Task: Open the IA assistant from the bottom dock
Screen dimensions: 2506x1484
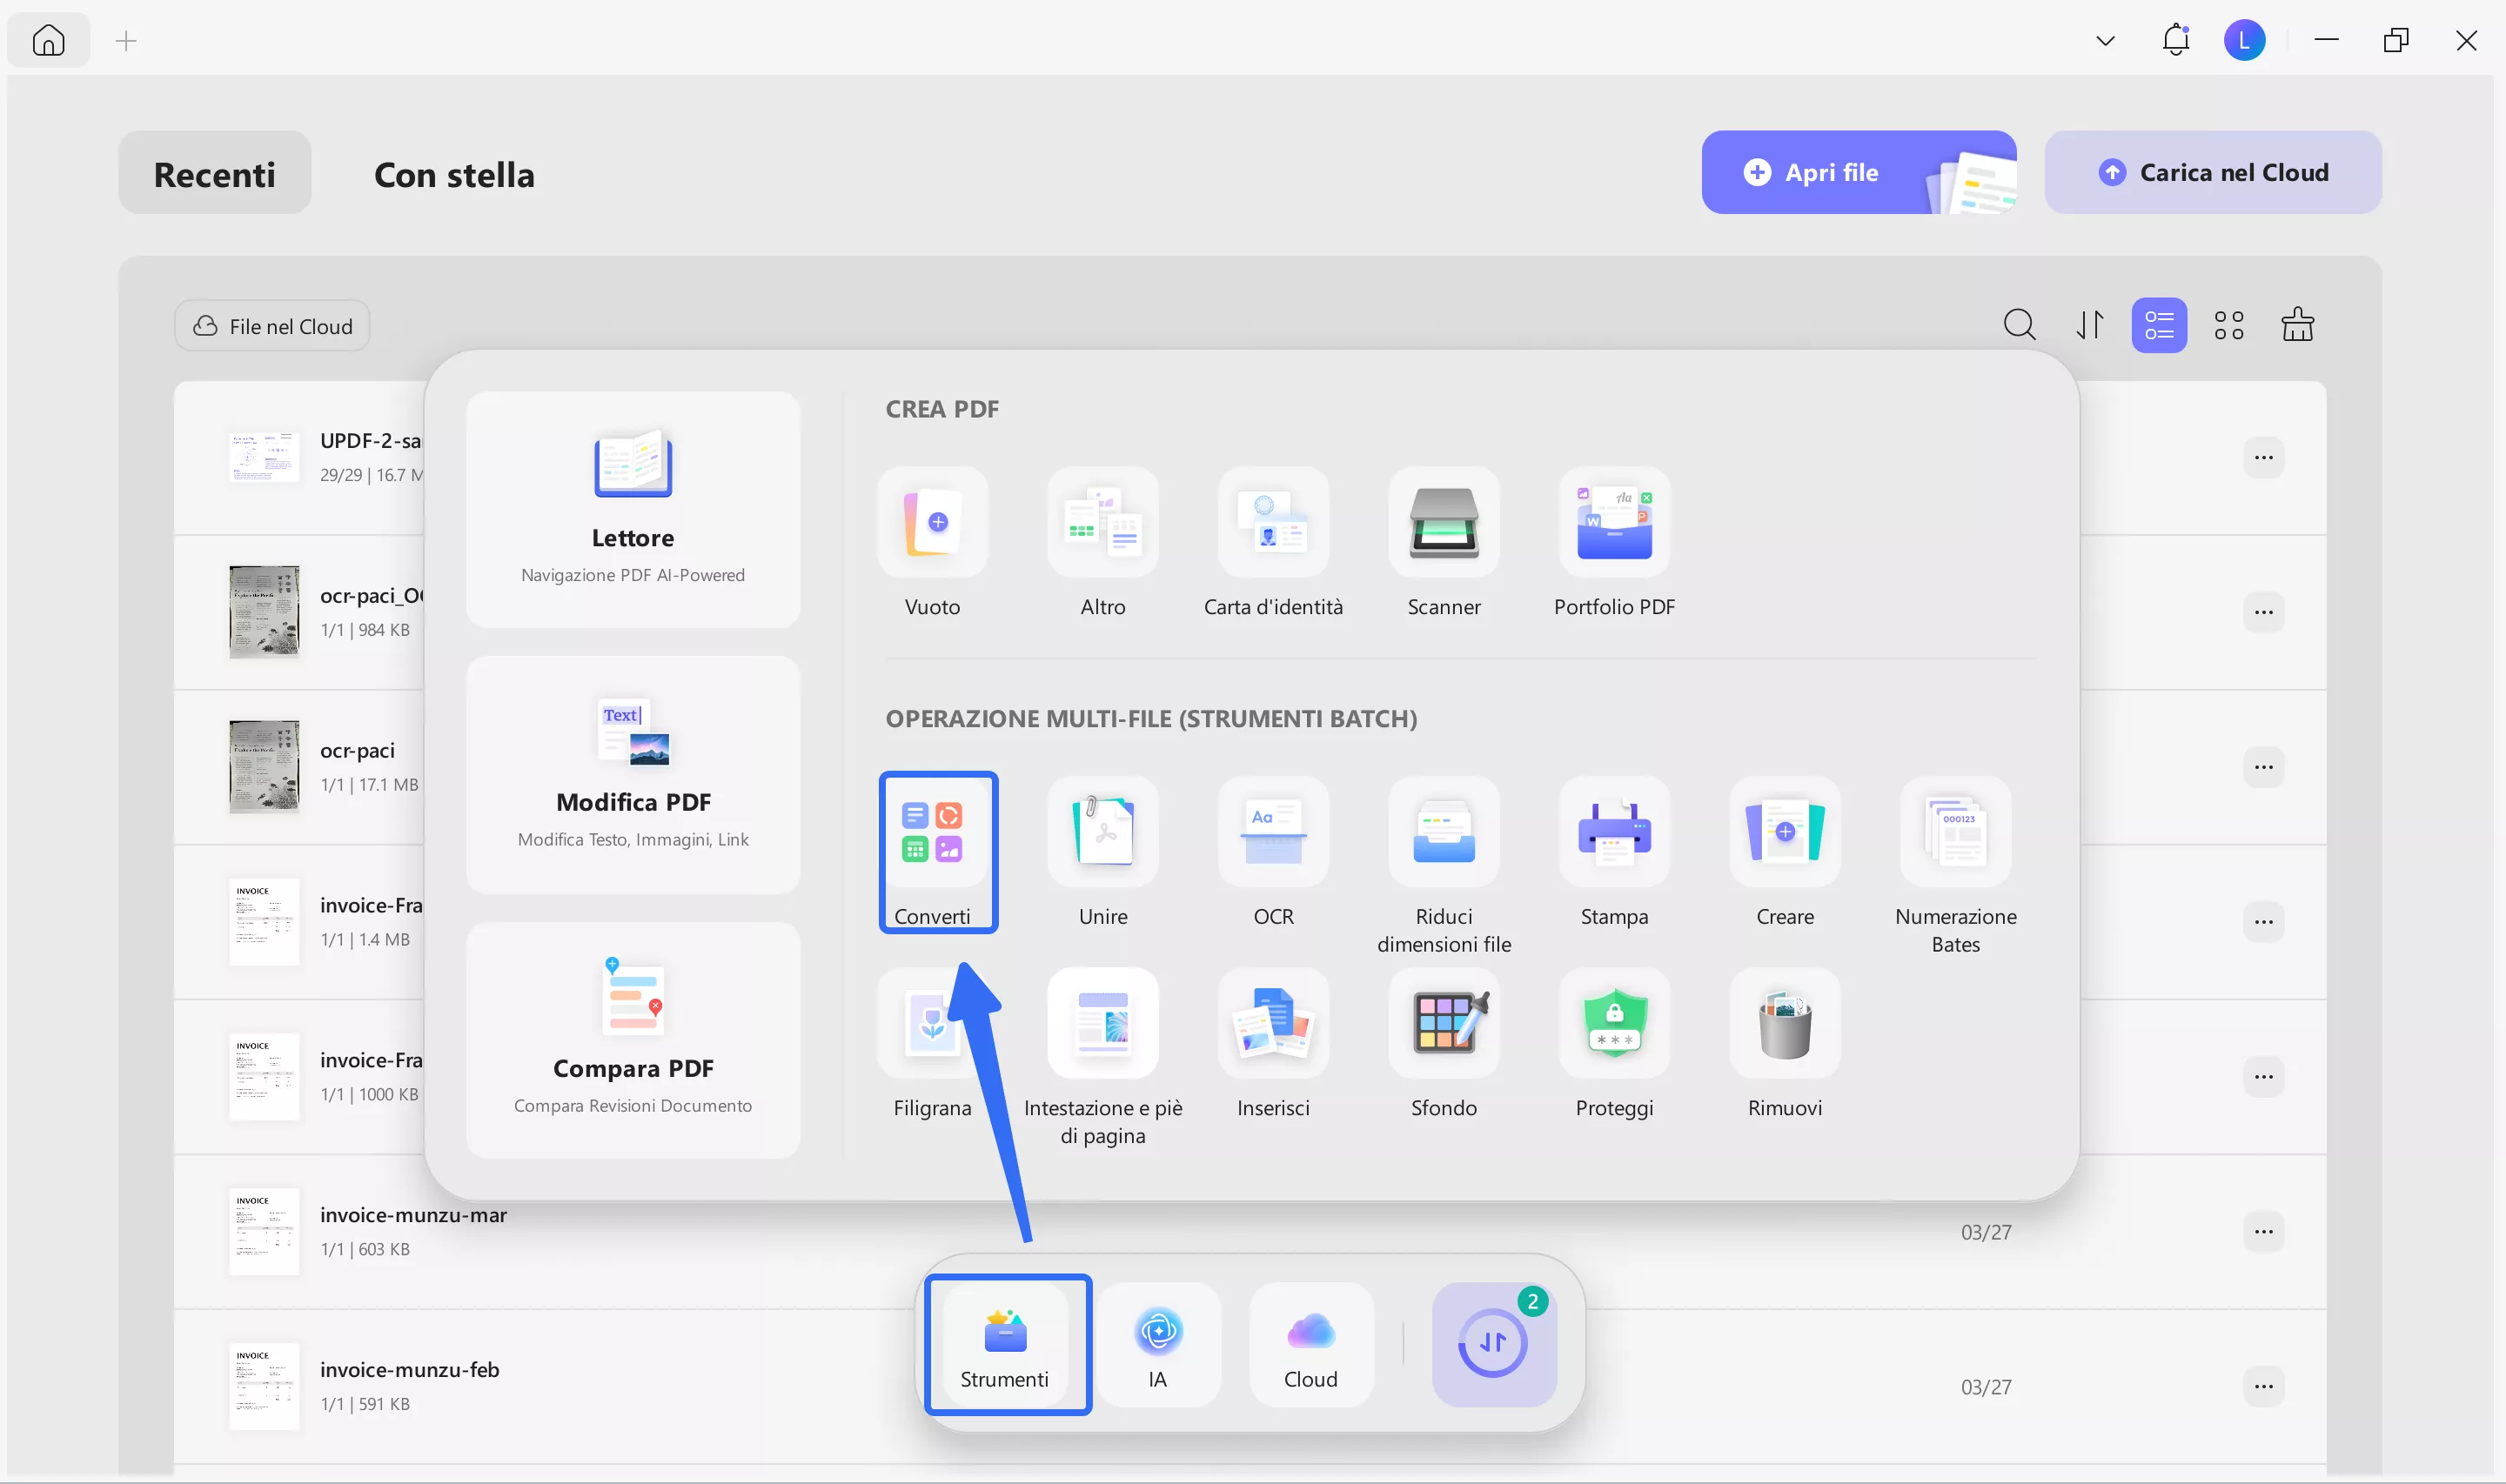Action: [x=1158, y=1344]
